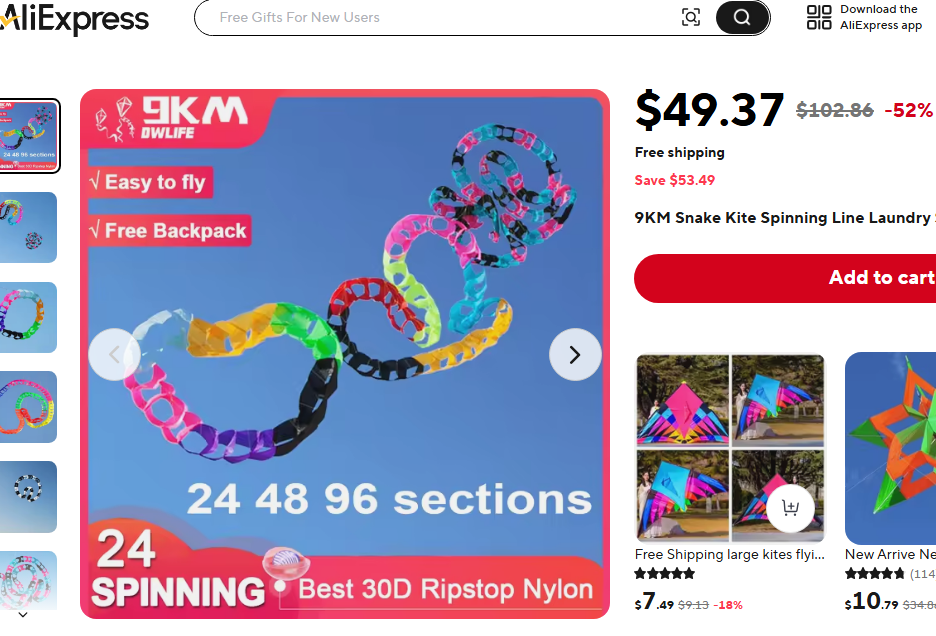
Task: Click the magnifier search button
Action: click(x=742, y=17)
